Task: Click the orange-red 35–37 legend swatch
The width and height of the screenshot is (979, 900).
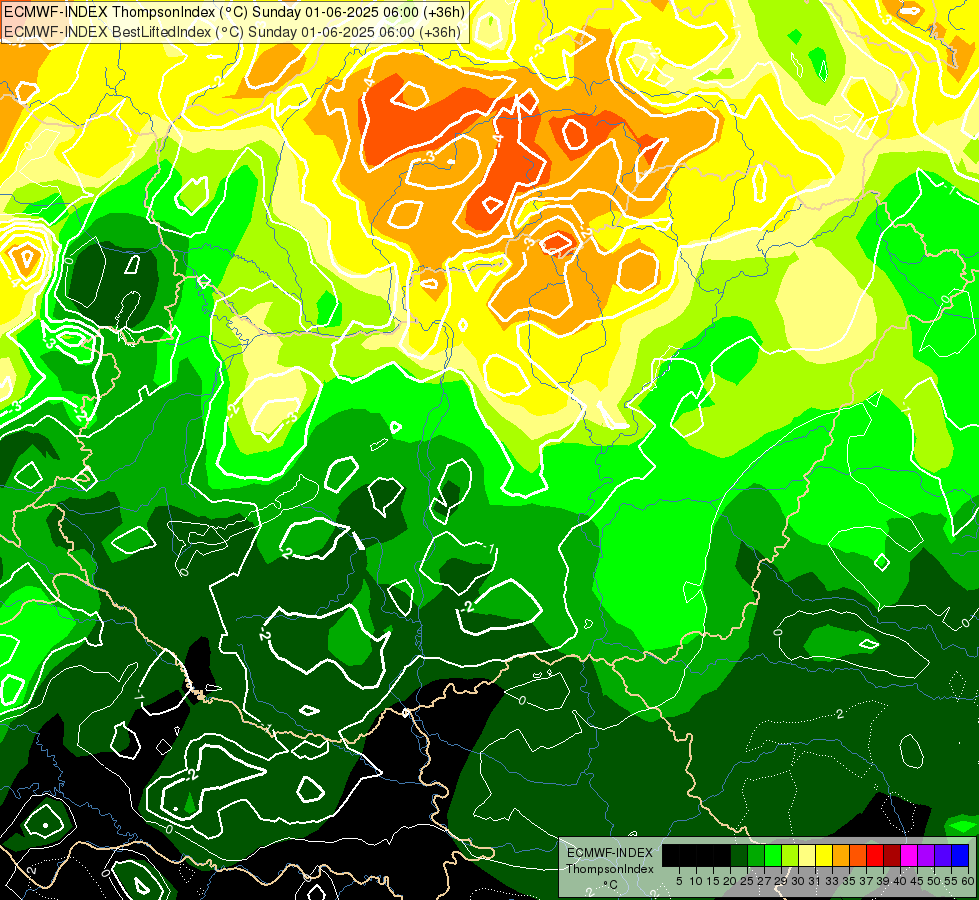Action: pos(858,855)
